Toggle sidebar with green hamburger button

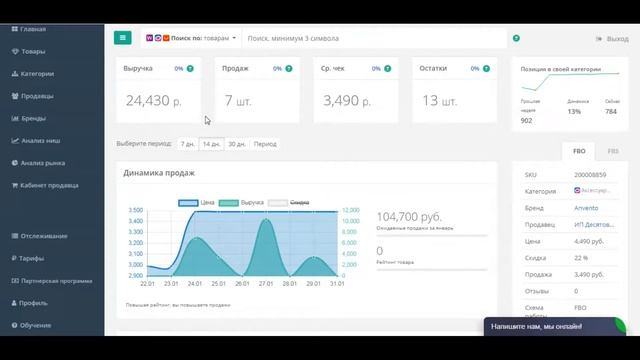click(x=122, y=38)
